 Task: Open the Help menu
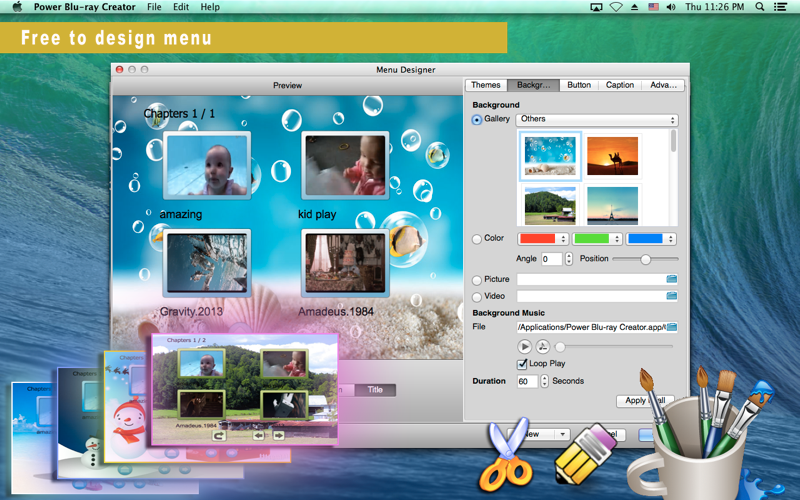point(210,7)
